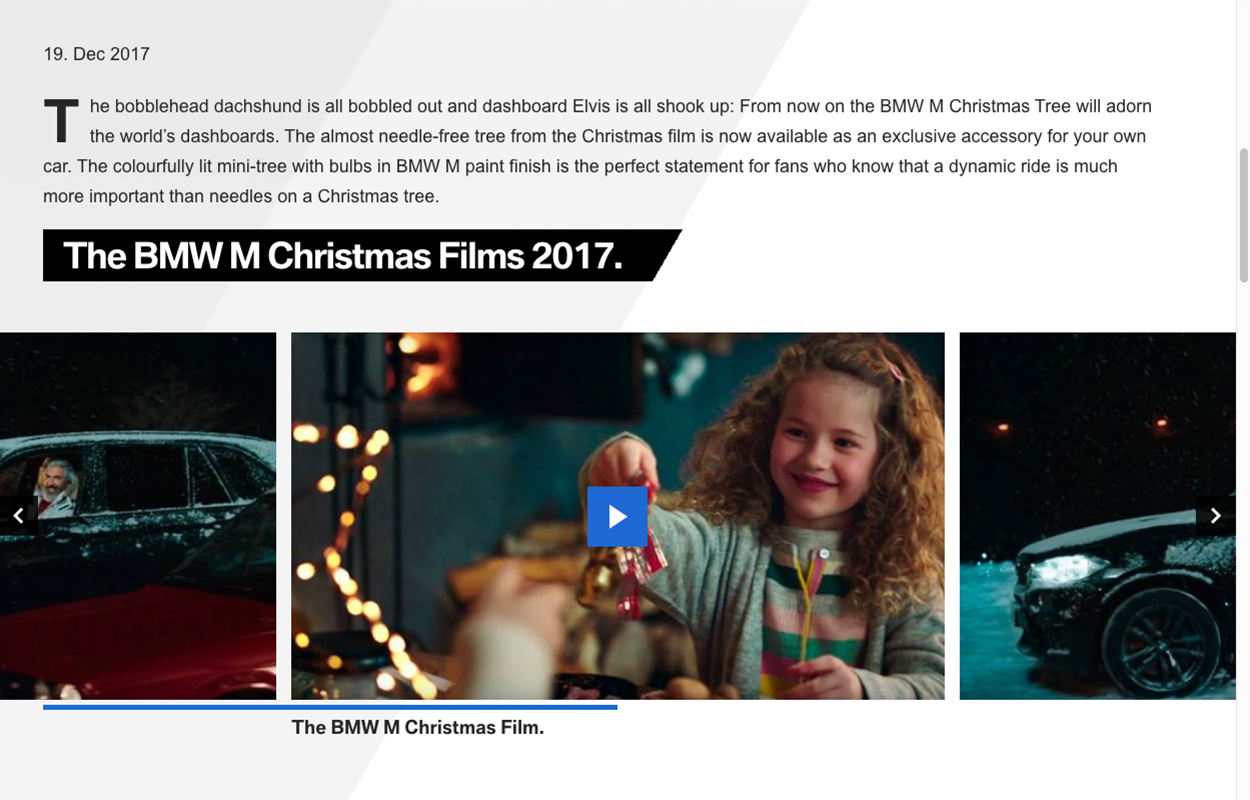This screenshot has height=800, width=1250.
Task: Select the black BMW front wheel slide
Action: 1097,516
